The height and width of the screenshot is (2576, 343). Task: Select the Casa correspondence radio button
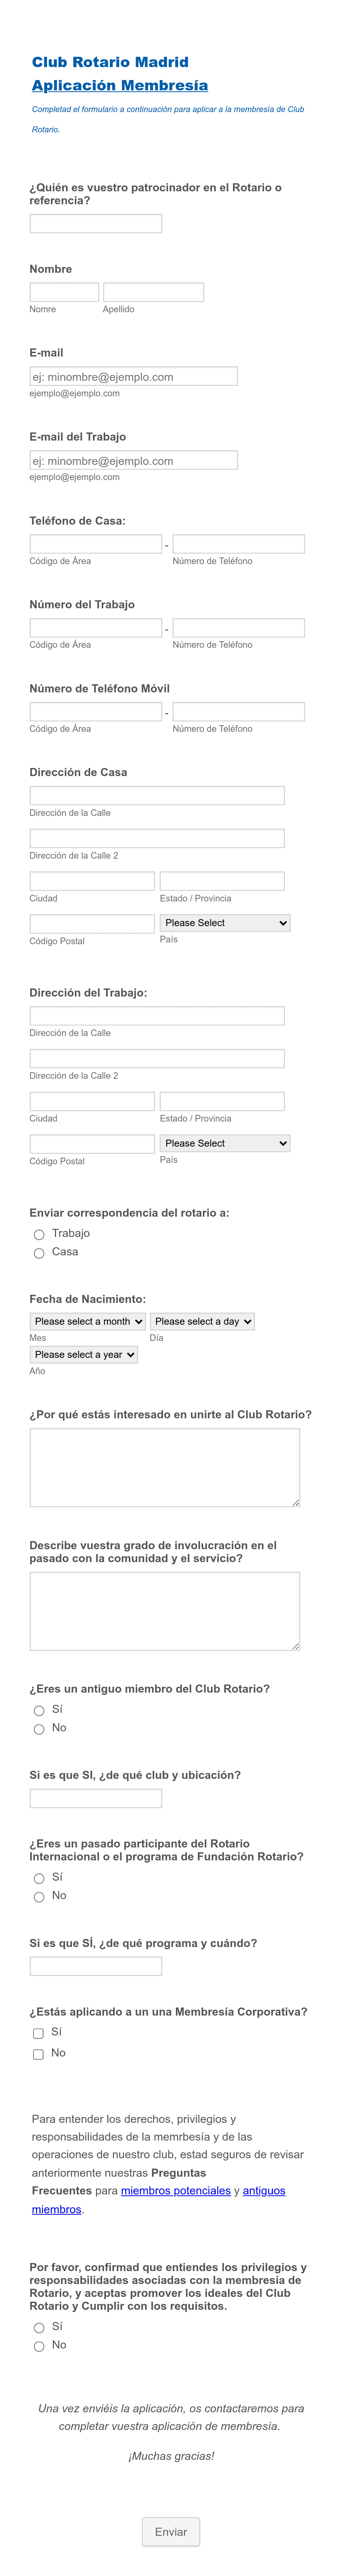(x=39, y=1253)
